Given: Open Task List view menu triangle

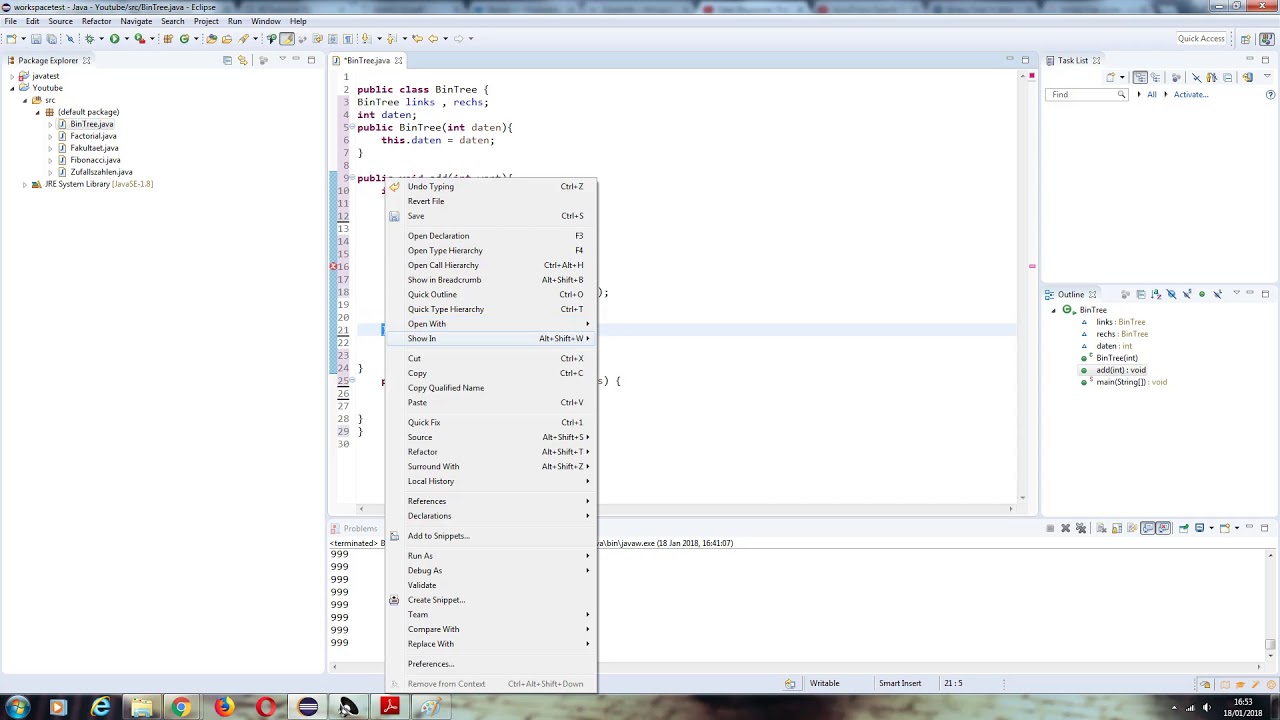Looking at the screenshot, I should tap(1267, 76).
